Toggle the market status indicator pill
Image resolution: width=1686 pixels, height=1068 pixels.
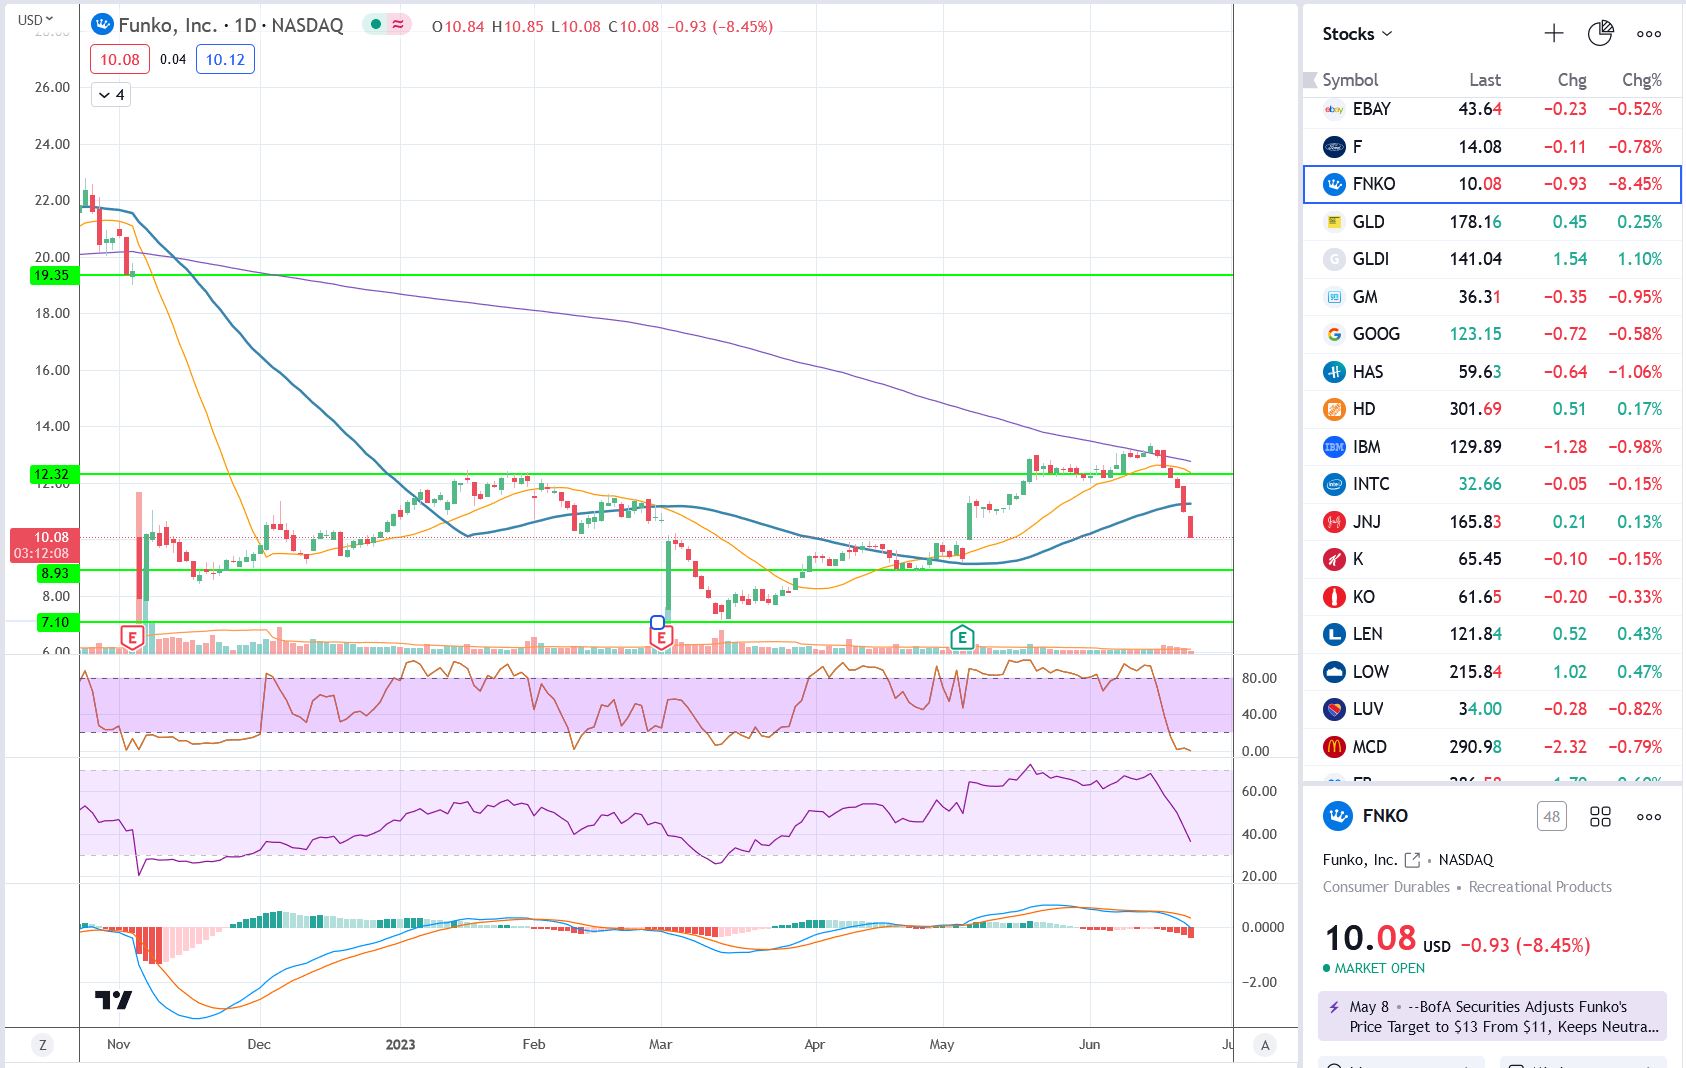[386, 25]
